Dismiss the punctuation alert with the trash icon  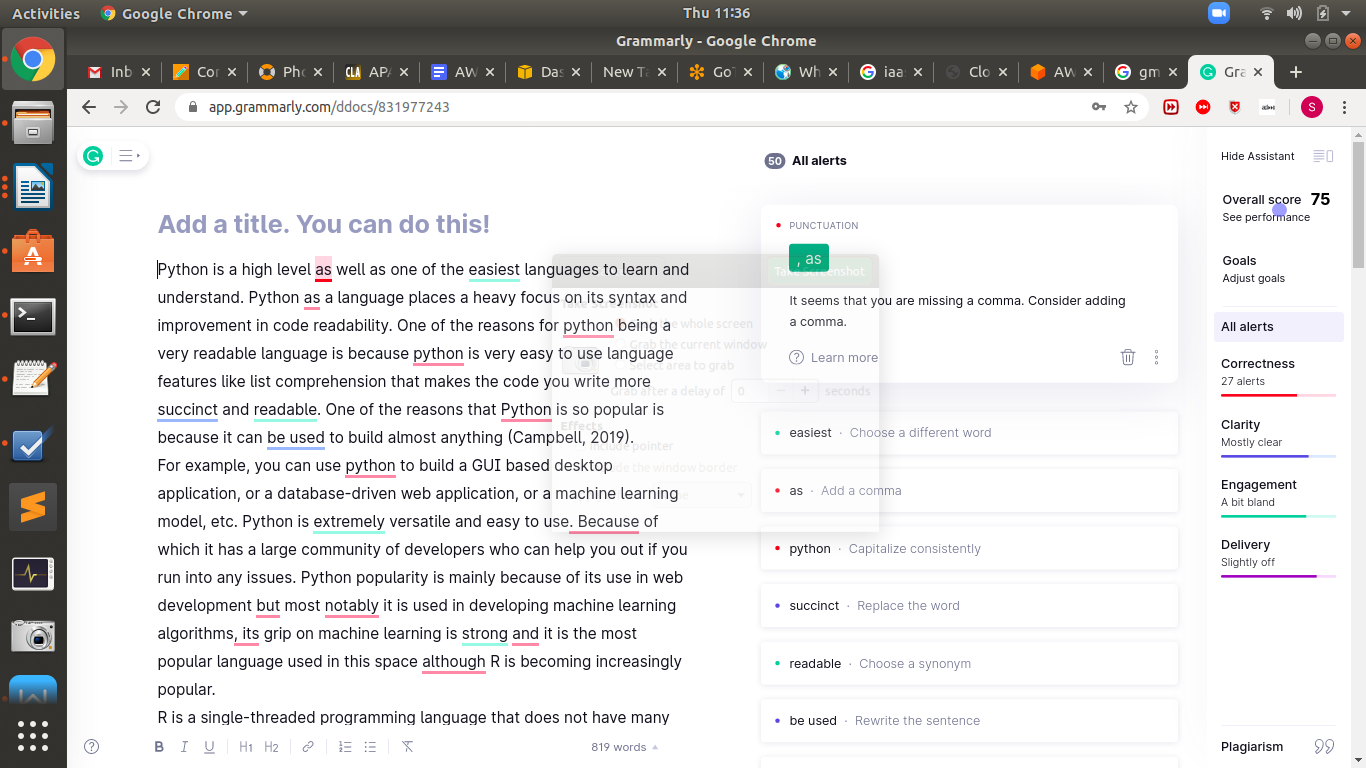click(1127, 357)
